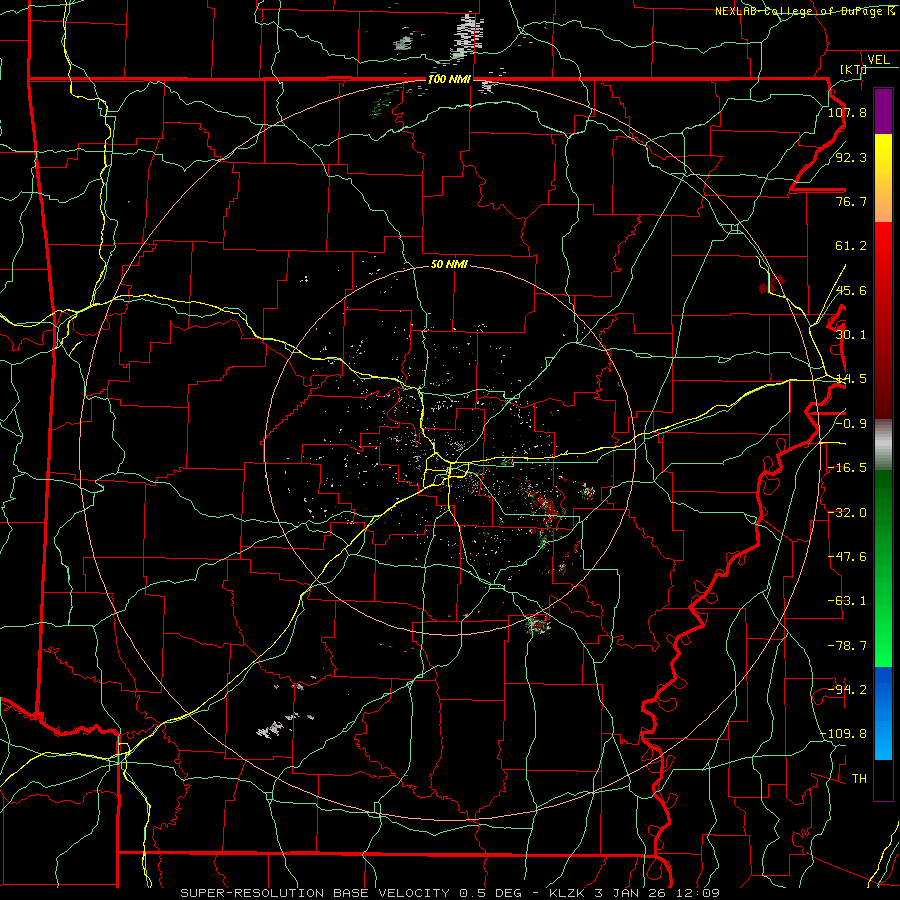Screen dimensions: 900x900
Task: Click the -32.0 value on velocity scale
Action: [847, 513]
